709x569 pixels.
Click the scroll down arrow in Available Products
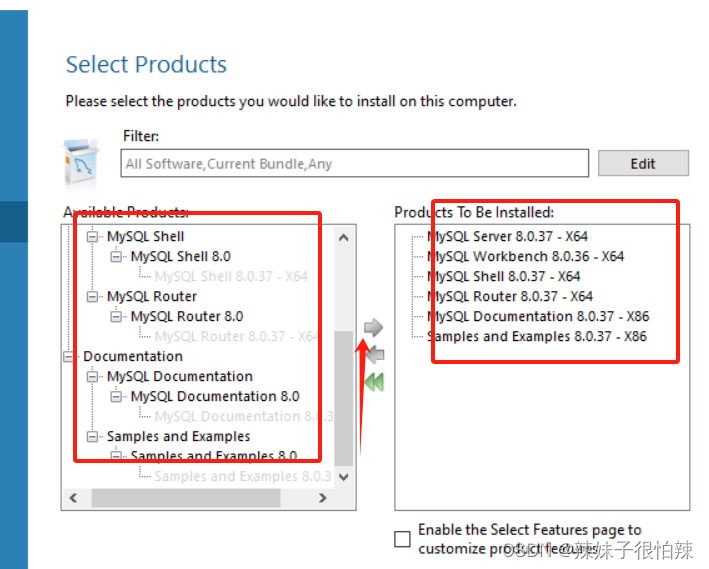click(x=344, y=477)
